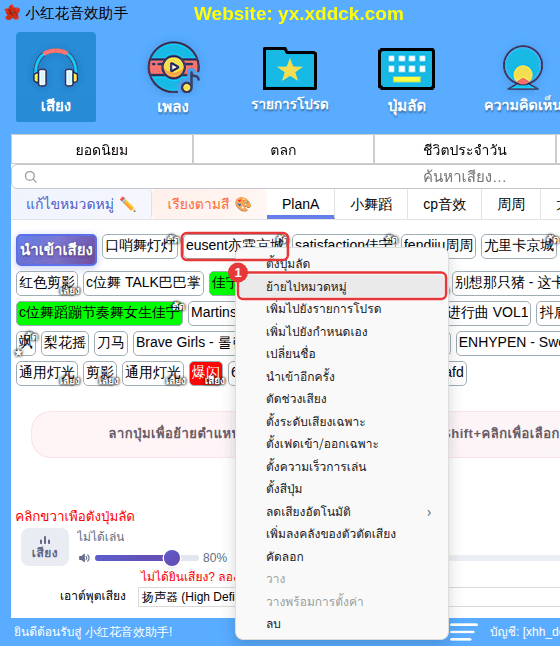The height and width of the screenshot is (646, 560).
Task: Play the 刀马 sound button
Action: click(x=111, y=343)
